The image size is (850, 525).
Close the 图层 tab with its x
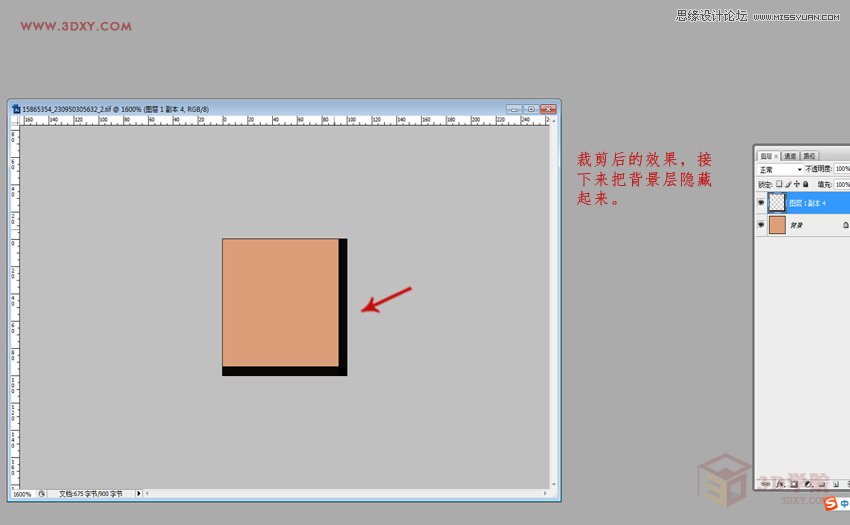[776, 156]
